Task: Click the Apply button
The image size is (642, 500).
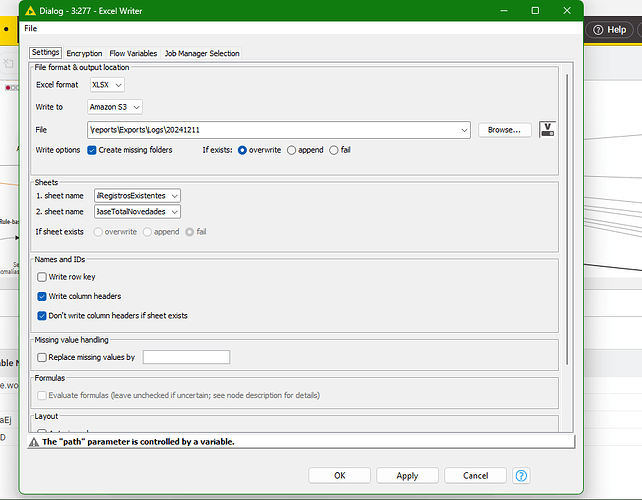Action: [x=407, y=475]
